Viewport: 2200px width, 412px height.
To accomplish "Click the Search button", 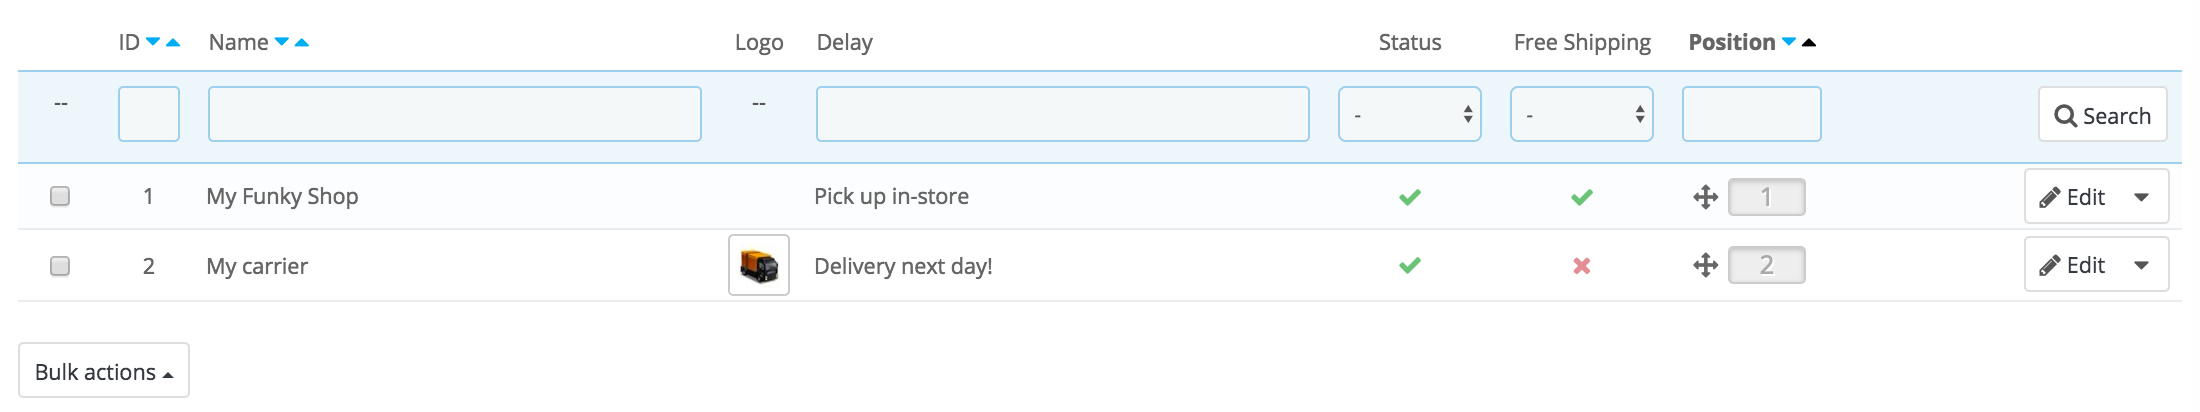I will pos(2102,115).
